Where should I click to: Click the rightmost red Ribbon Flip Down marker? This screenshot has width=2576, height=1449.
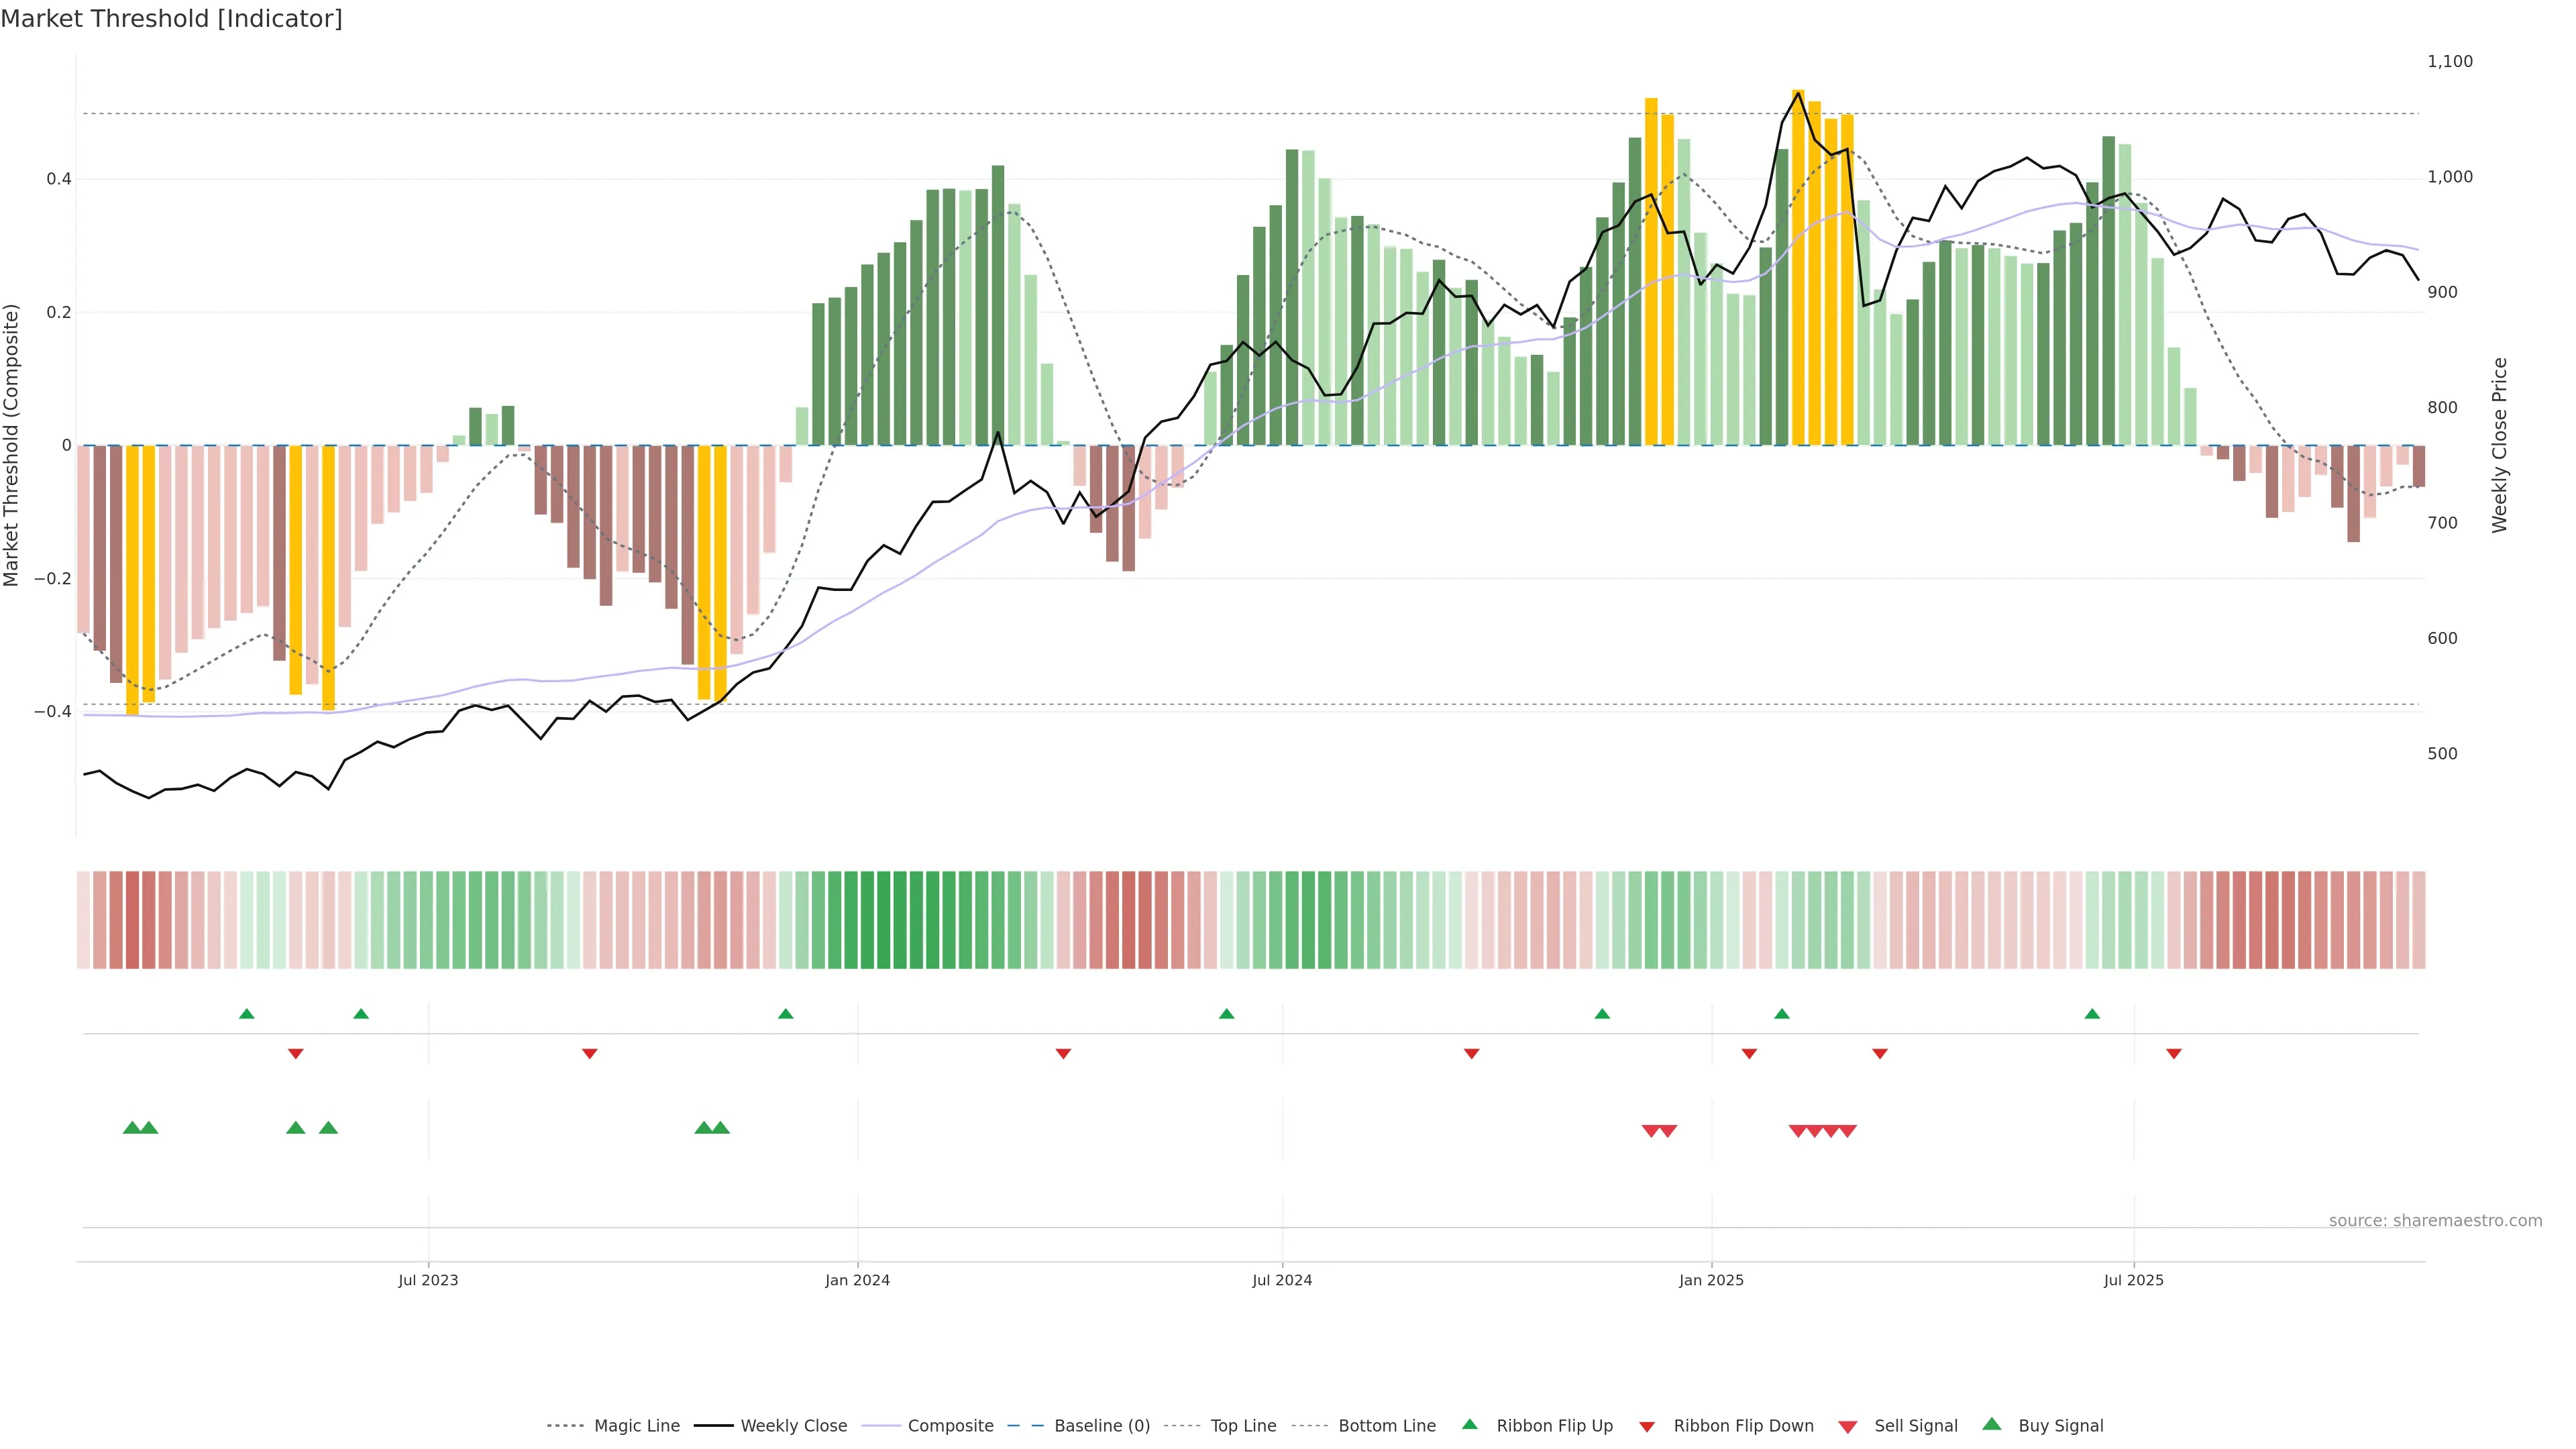click(2174, 1054)
